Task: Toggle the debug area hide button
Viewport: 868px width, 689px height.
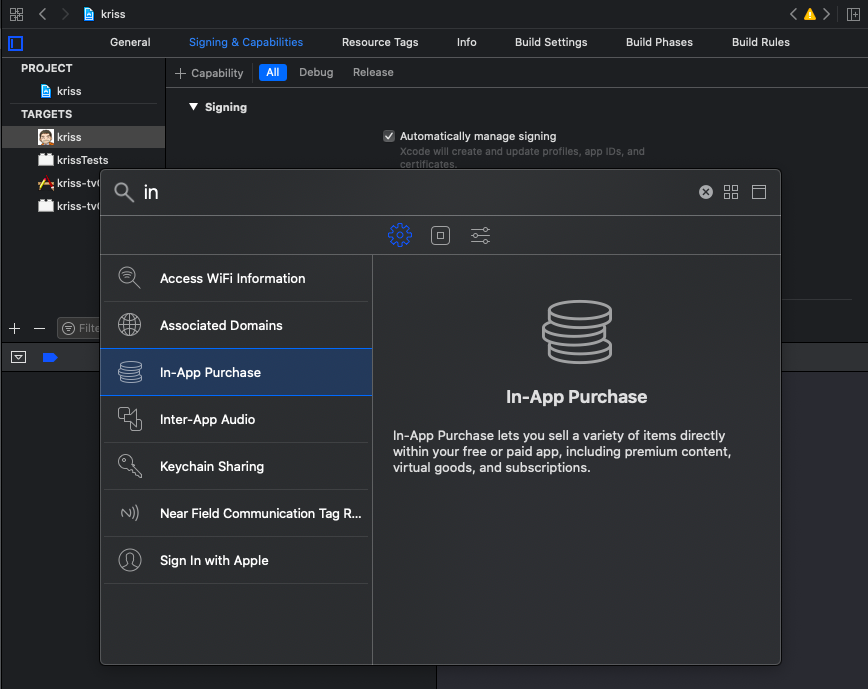Action: click(18, 358)
